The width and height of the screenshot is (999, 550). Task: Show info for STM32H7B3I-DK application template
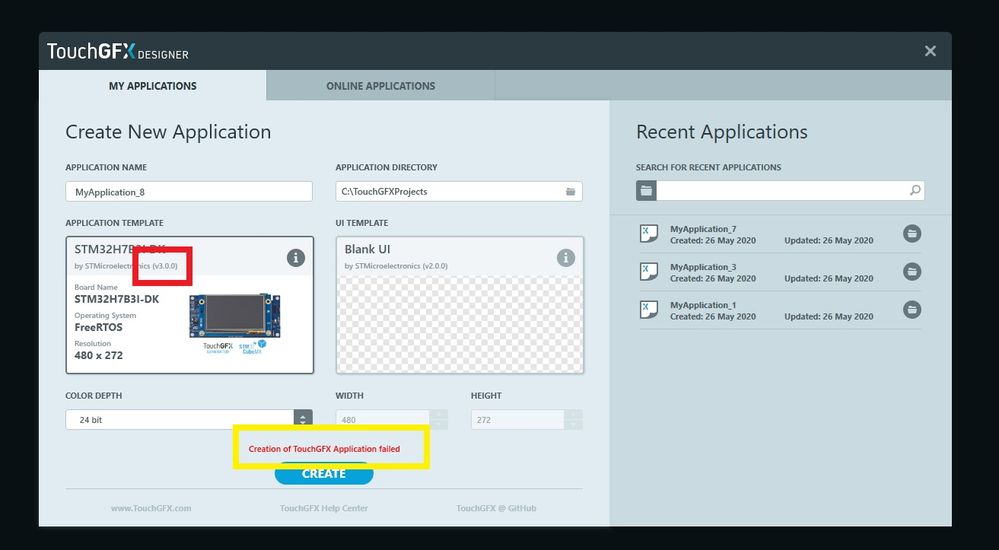click(296, 257)
